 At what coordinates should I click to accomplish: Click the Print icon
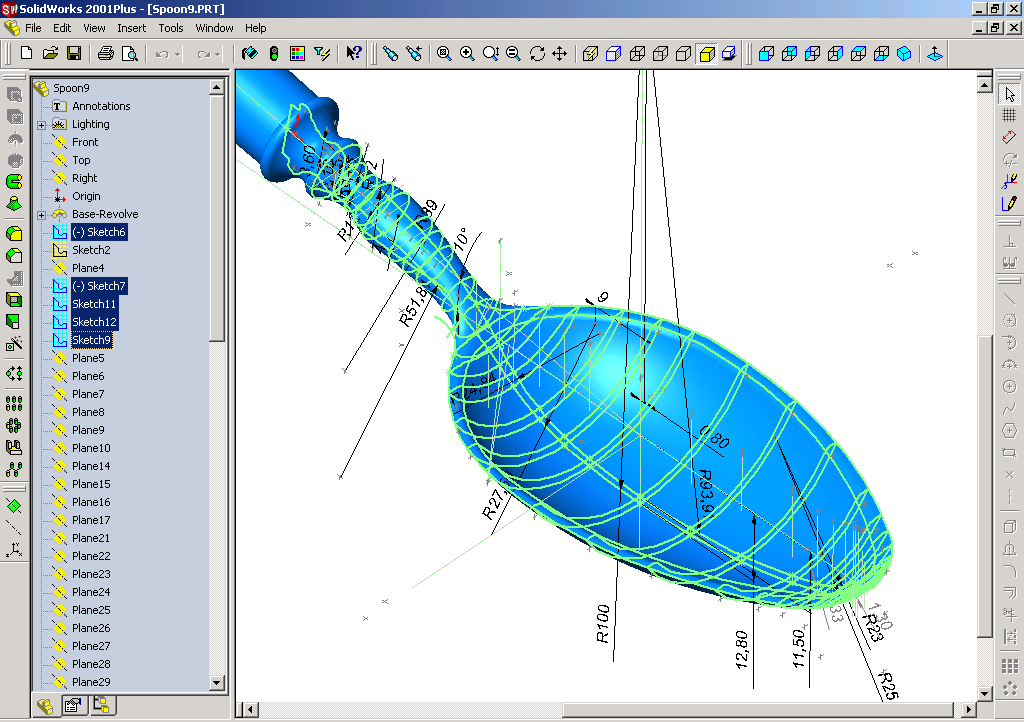coord(106,54)
